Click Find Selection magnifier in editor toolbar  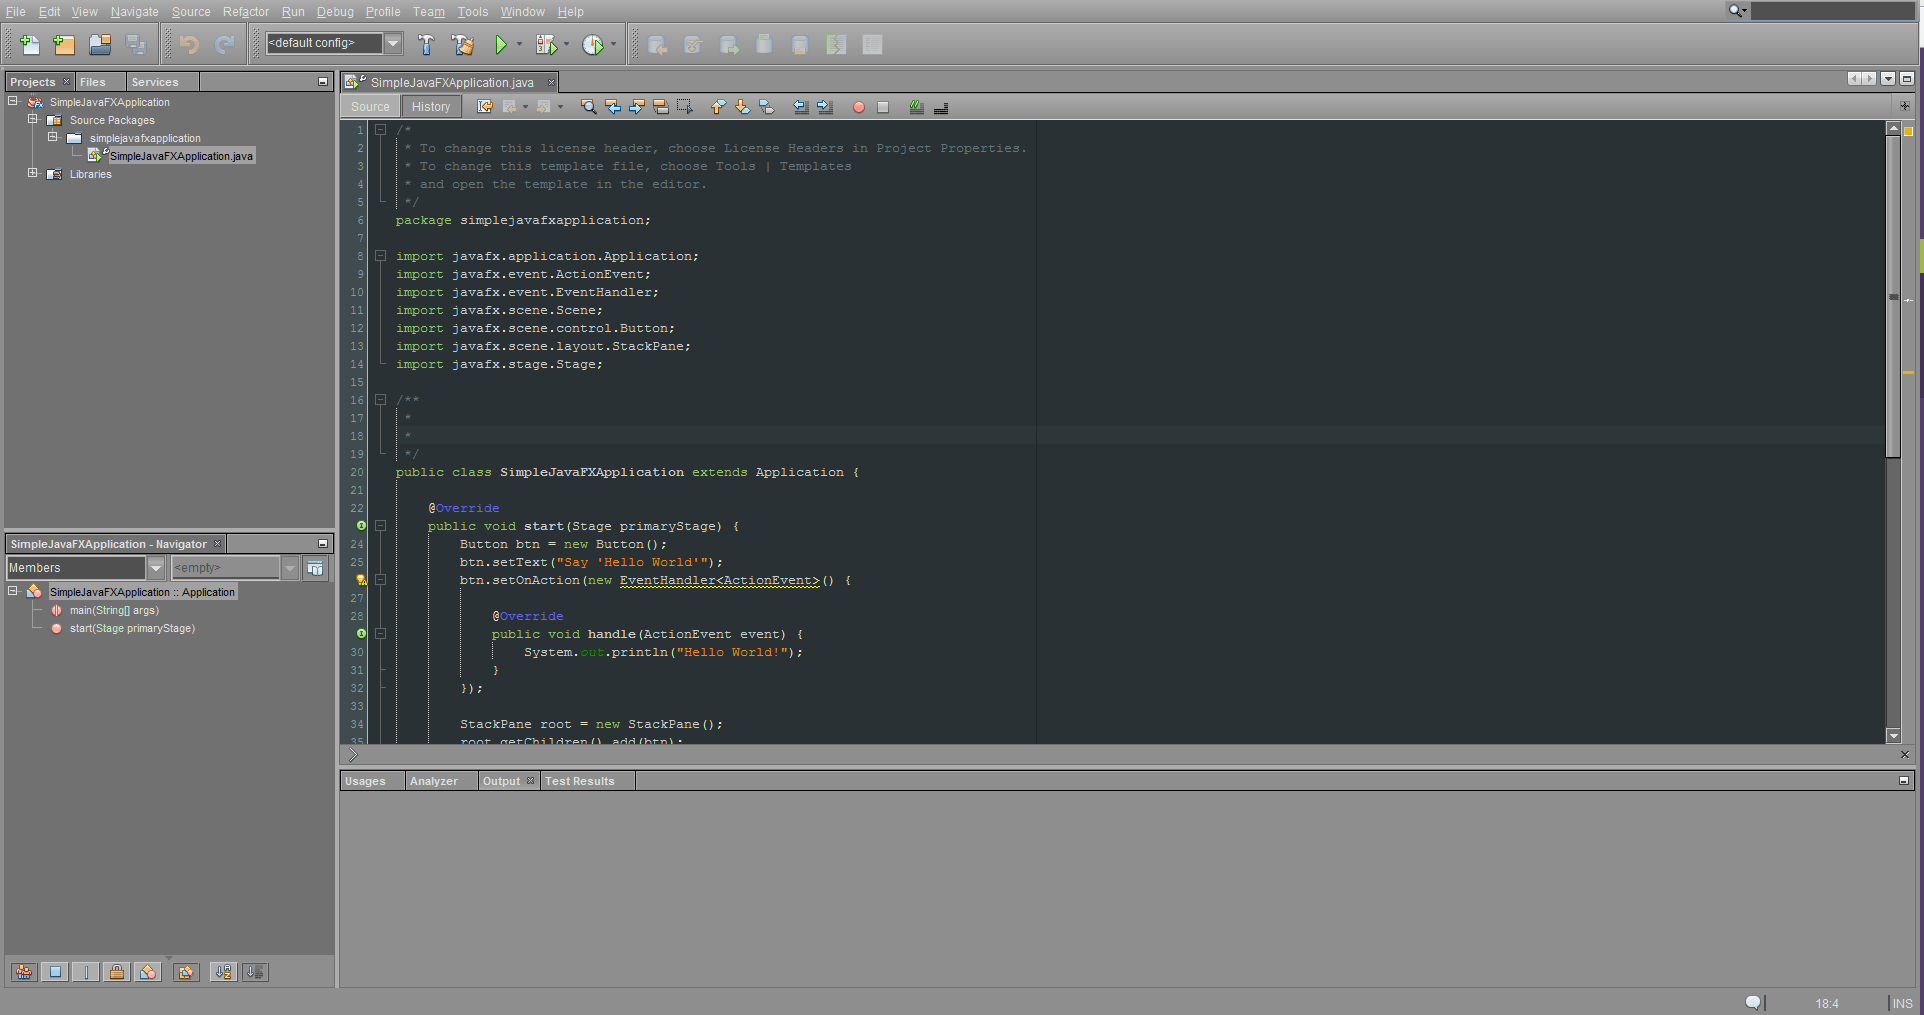coord(589,107)
